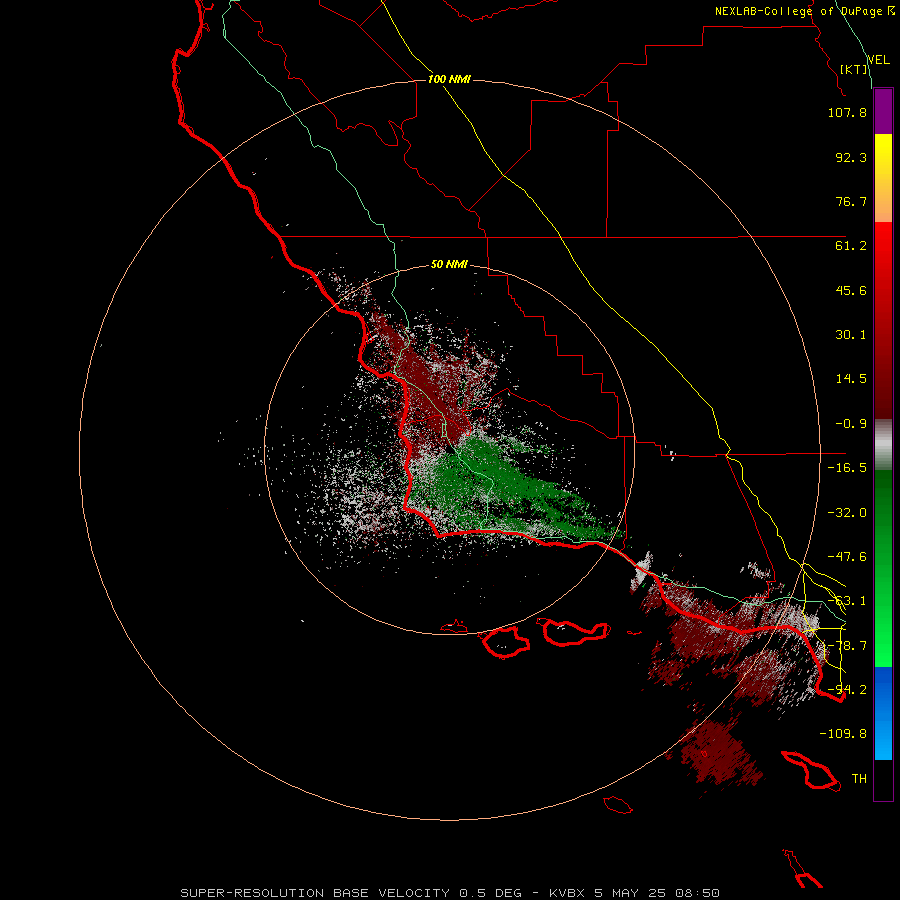
Task: Select the -32.0 scale value
Action: click(847, 513)
